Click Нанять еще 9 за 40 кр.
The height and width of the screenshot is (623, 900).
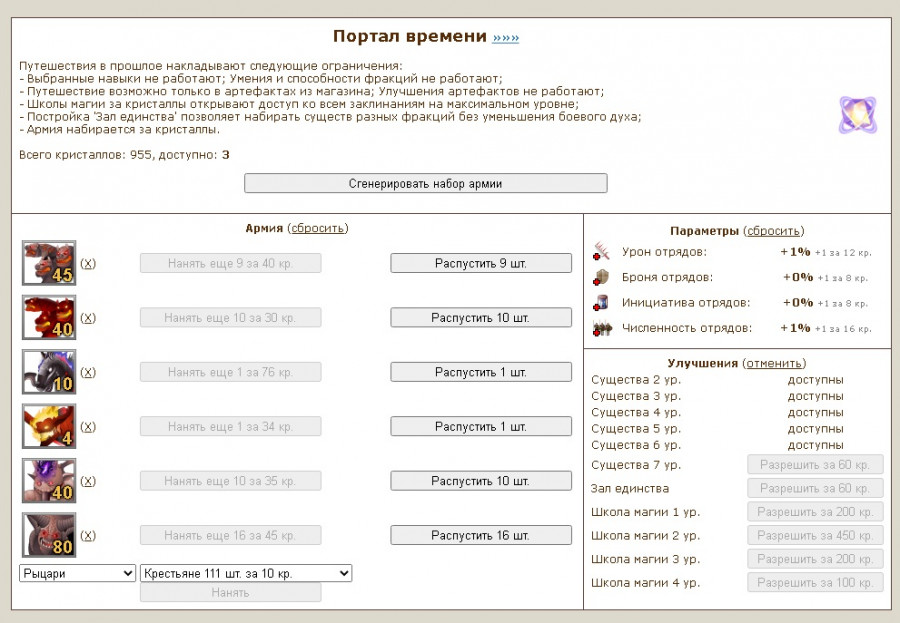click(x=231, y=263)
